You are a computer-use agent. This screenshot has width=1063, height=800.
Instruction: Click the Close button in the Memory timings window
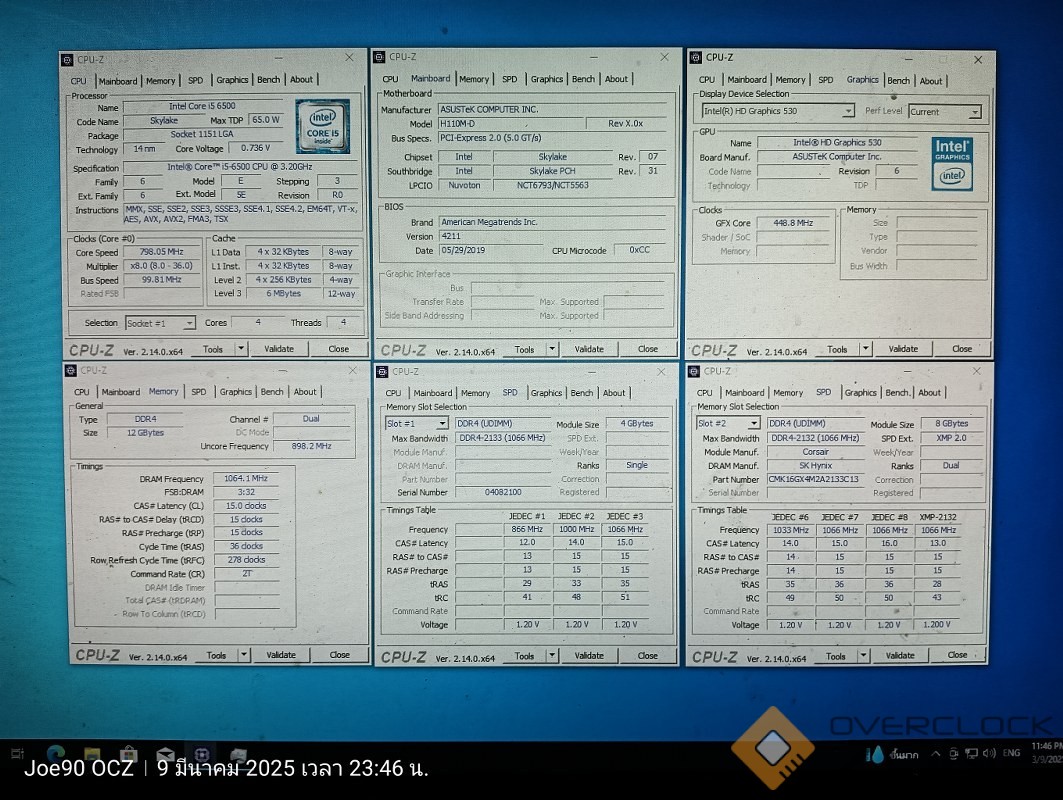pyautogui.click(x=340, y=654)
